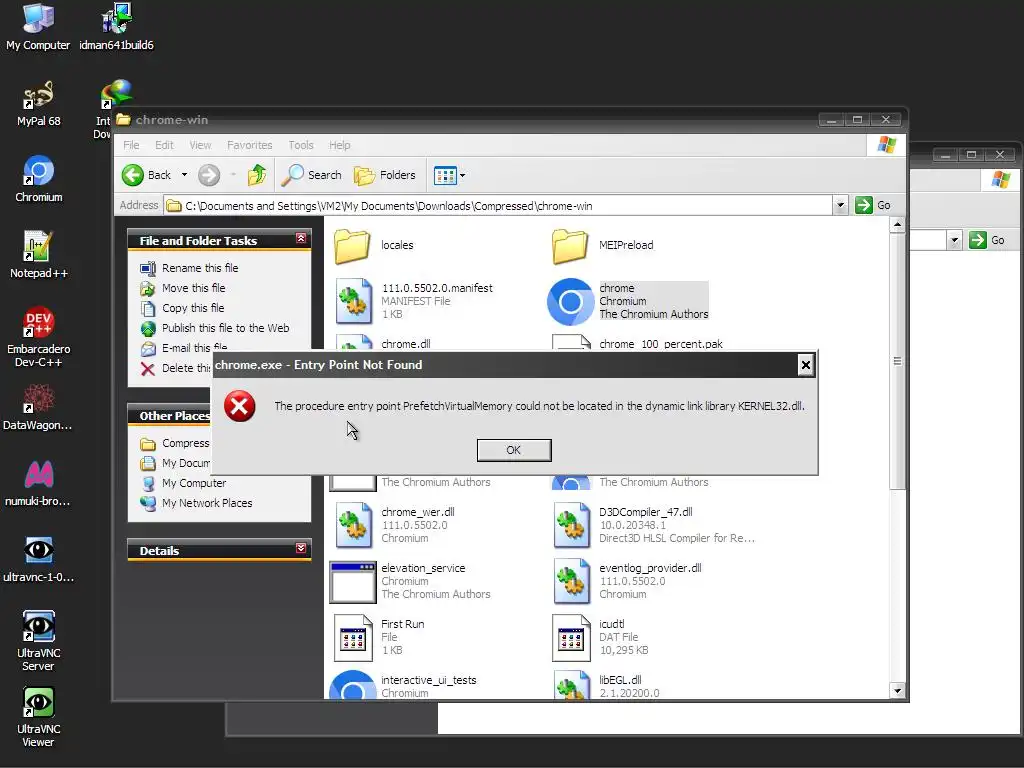Screen dimensions: 1024x768
Task: Click Move this file
Action: [193, 288]
